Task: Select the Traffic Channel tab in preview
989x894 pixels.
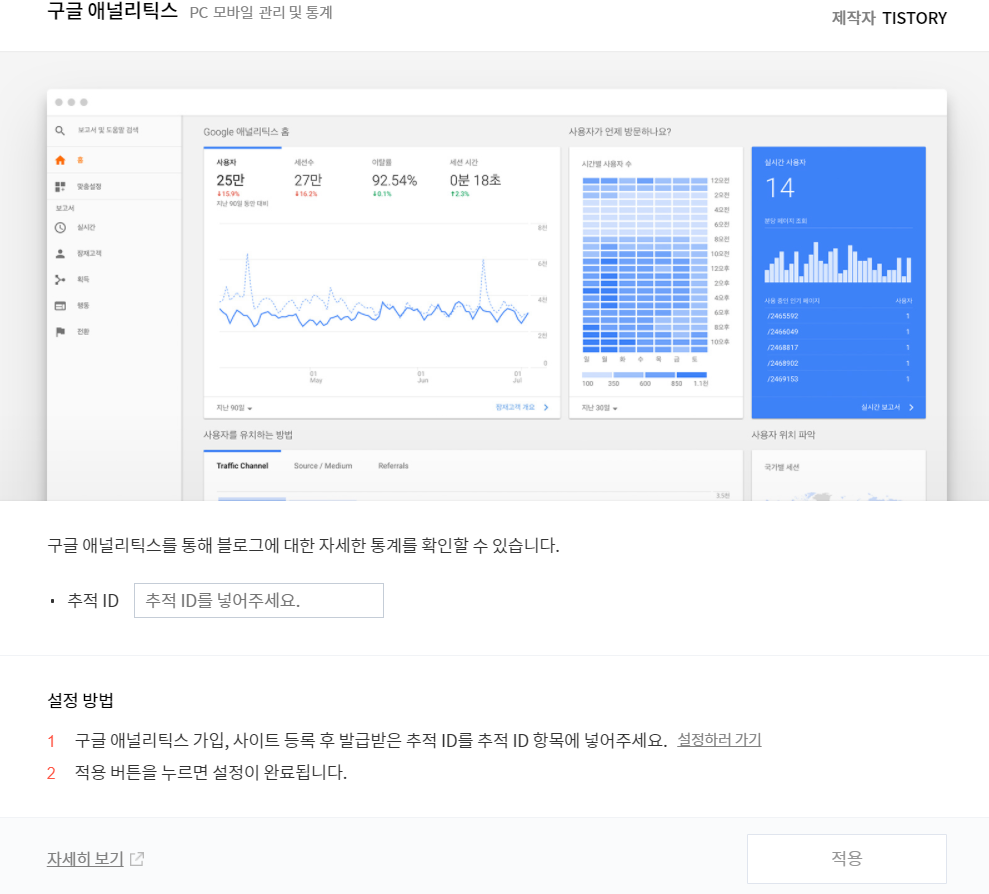Action: [242, 466]
